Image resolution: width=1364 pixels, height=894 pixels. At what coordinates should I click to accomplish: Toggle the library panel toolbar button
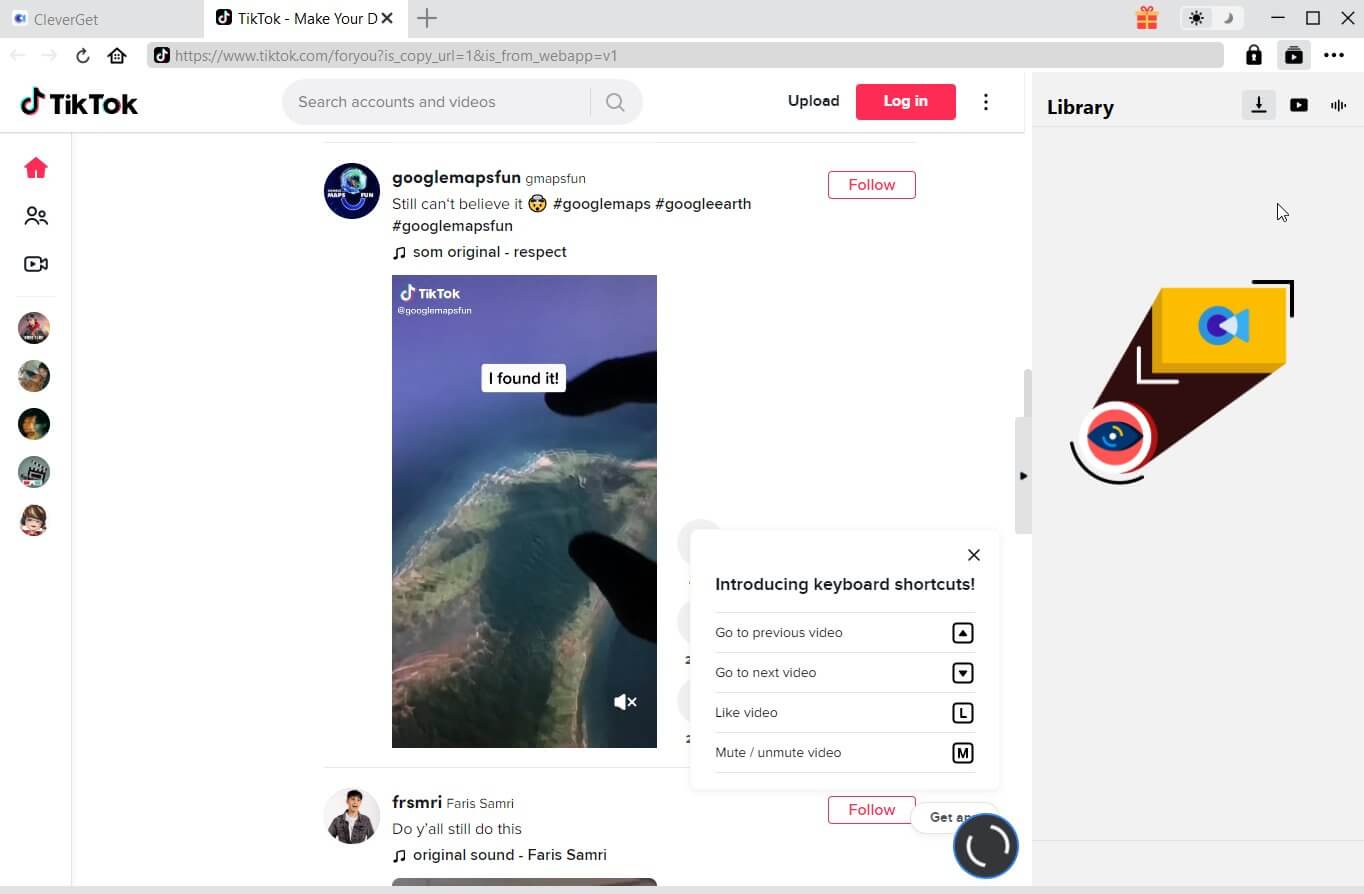click(x=1293, y=56)
